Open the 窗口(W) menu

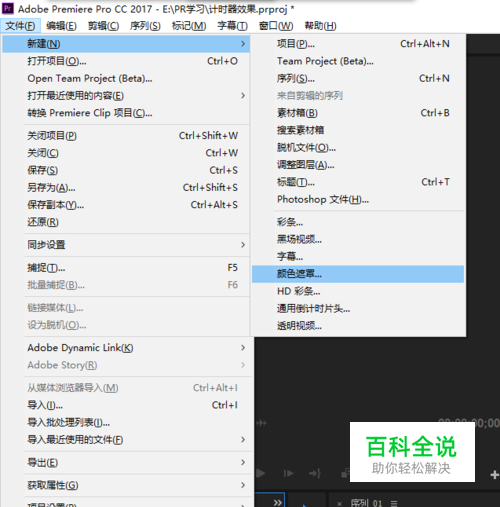tap(276, 26)
